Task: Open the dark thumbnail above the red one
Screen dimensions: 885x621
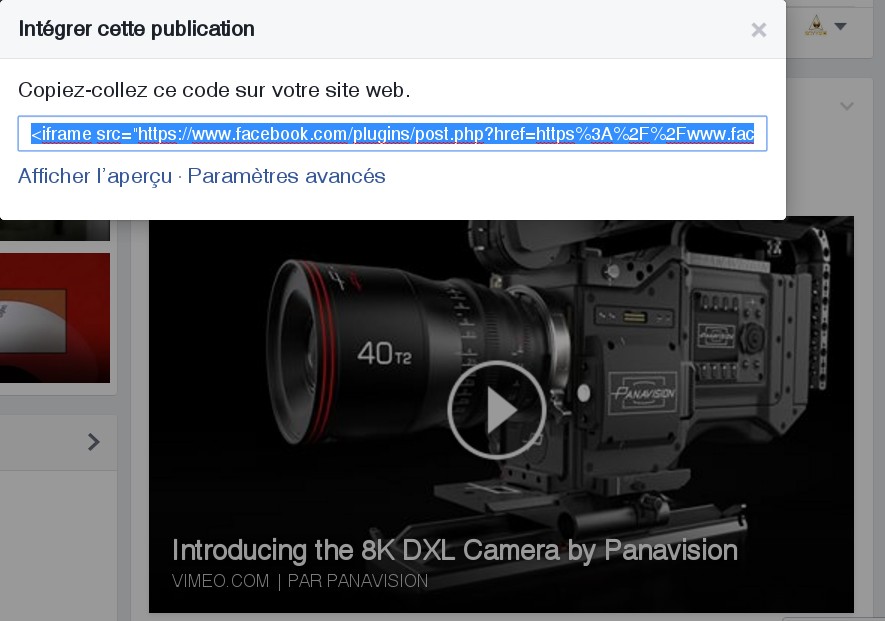Action: point(55,230)
